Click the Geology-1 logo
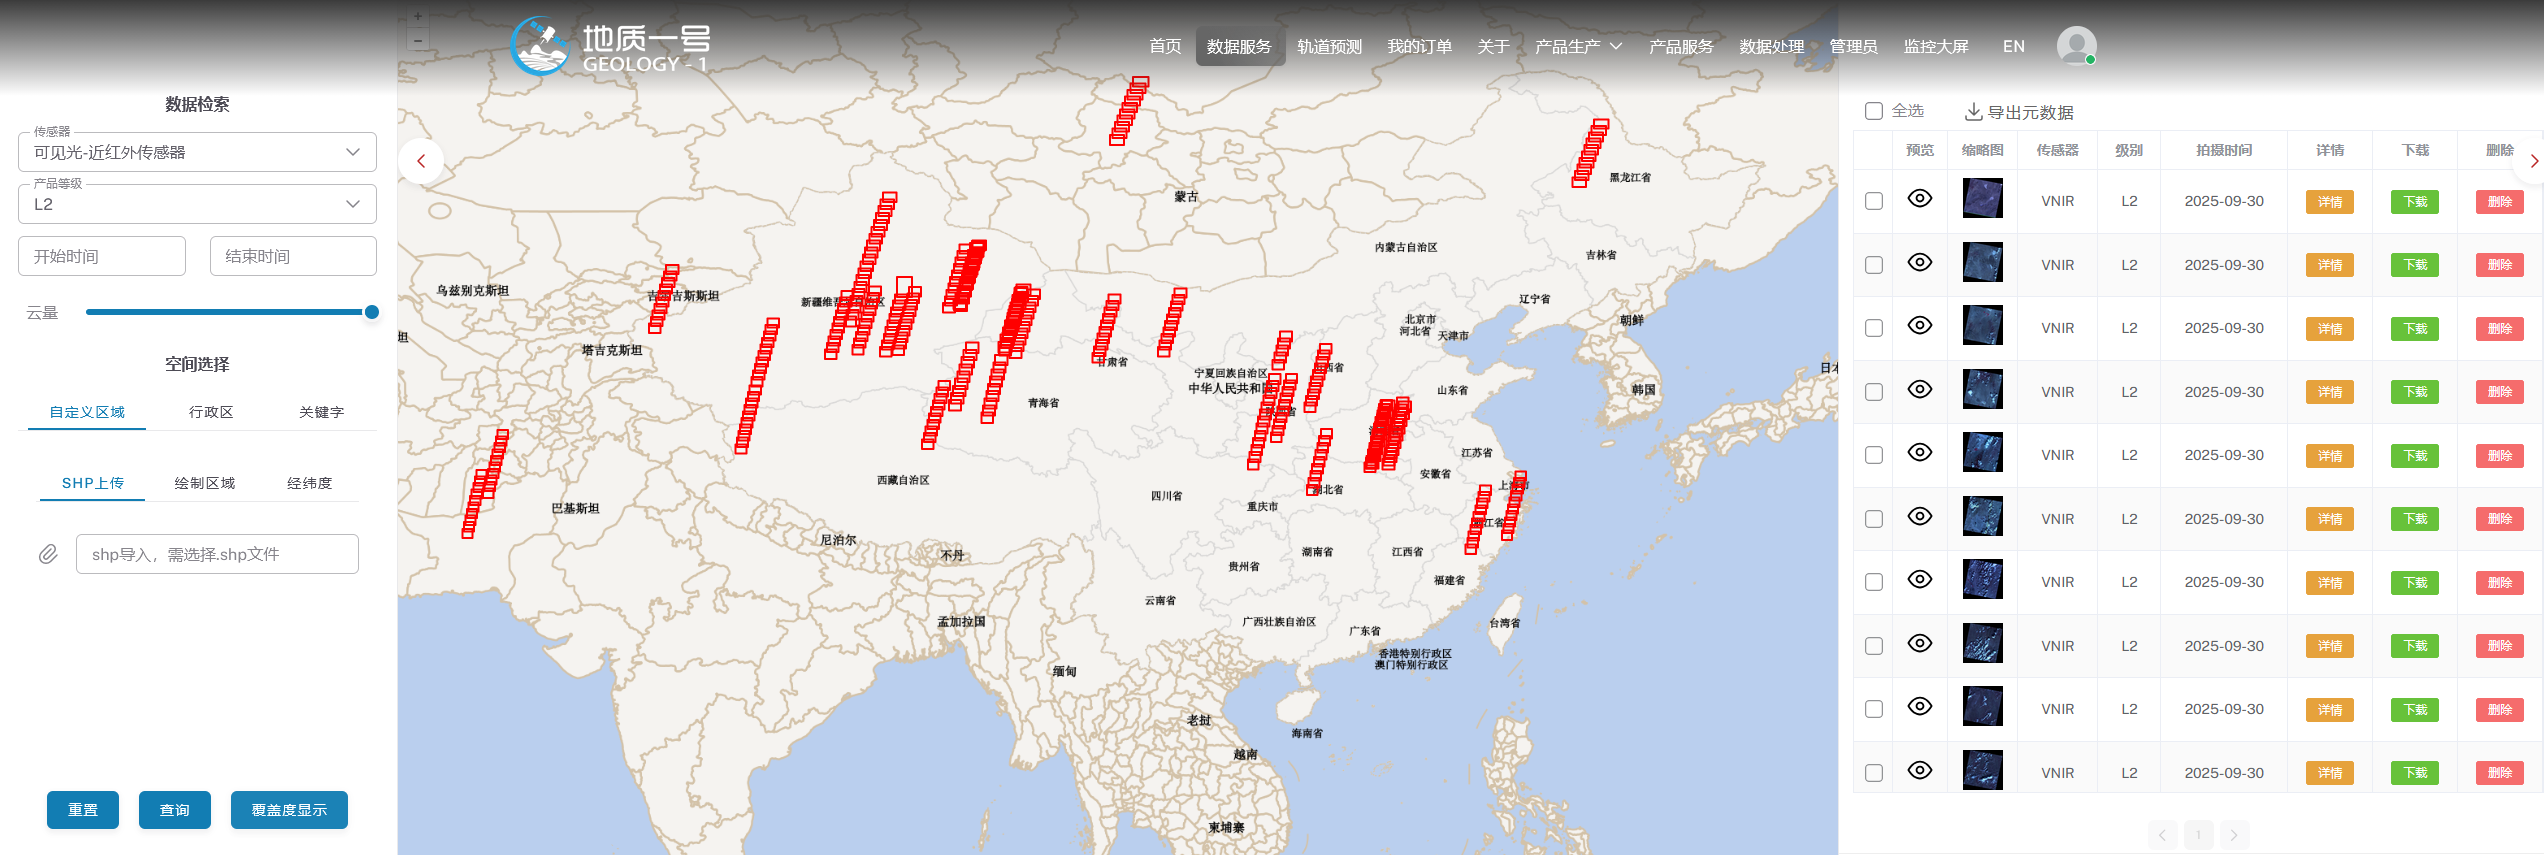 point(611,46)
